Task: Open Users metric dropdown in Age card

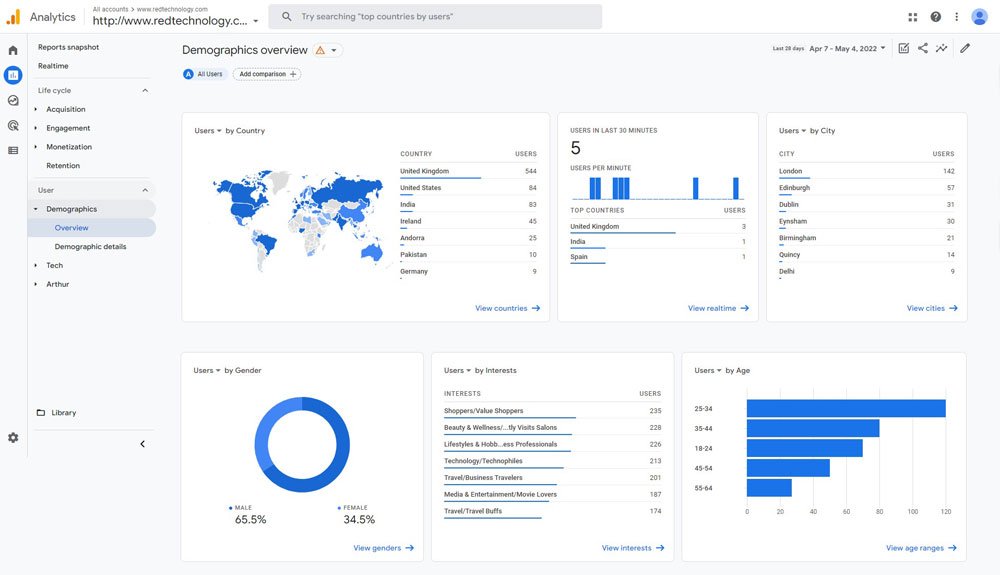Action: [708, 370]
